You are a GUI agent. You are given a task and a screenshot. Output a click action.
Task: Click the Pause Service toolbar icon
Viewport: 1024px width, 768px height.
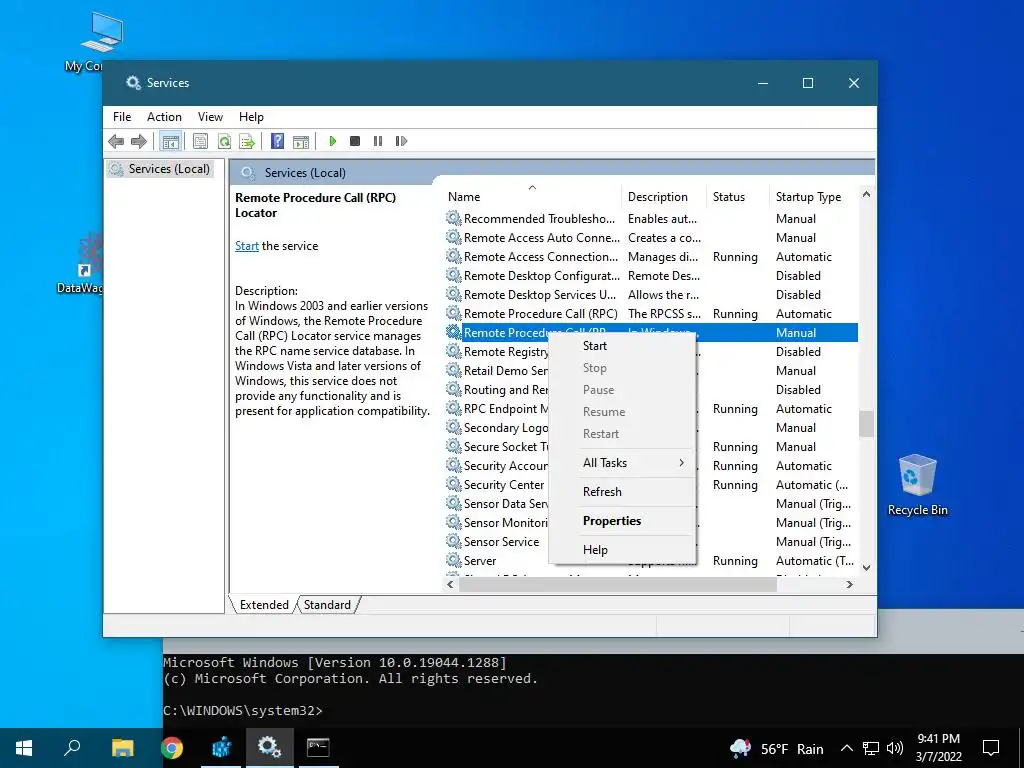pos(377,141)
